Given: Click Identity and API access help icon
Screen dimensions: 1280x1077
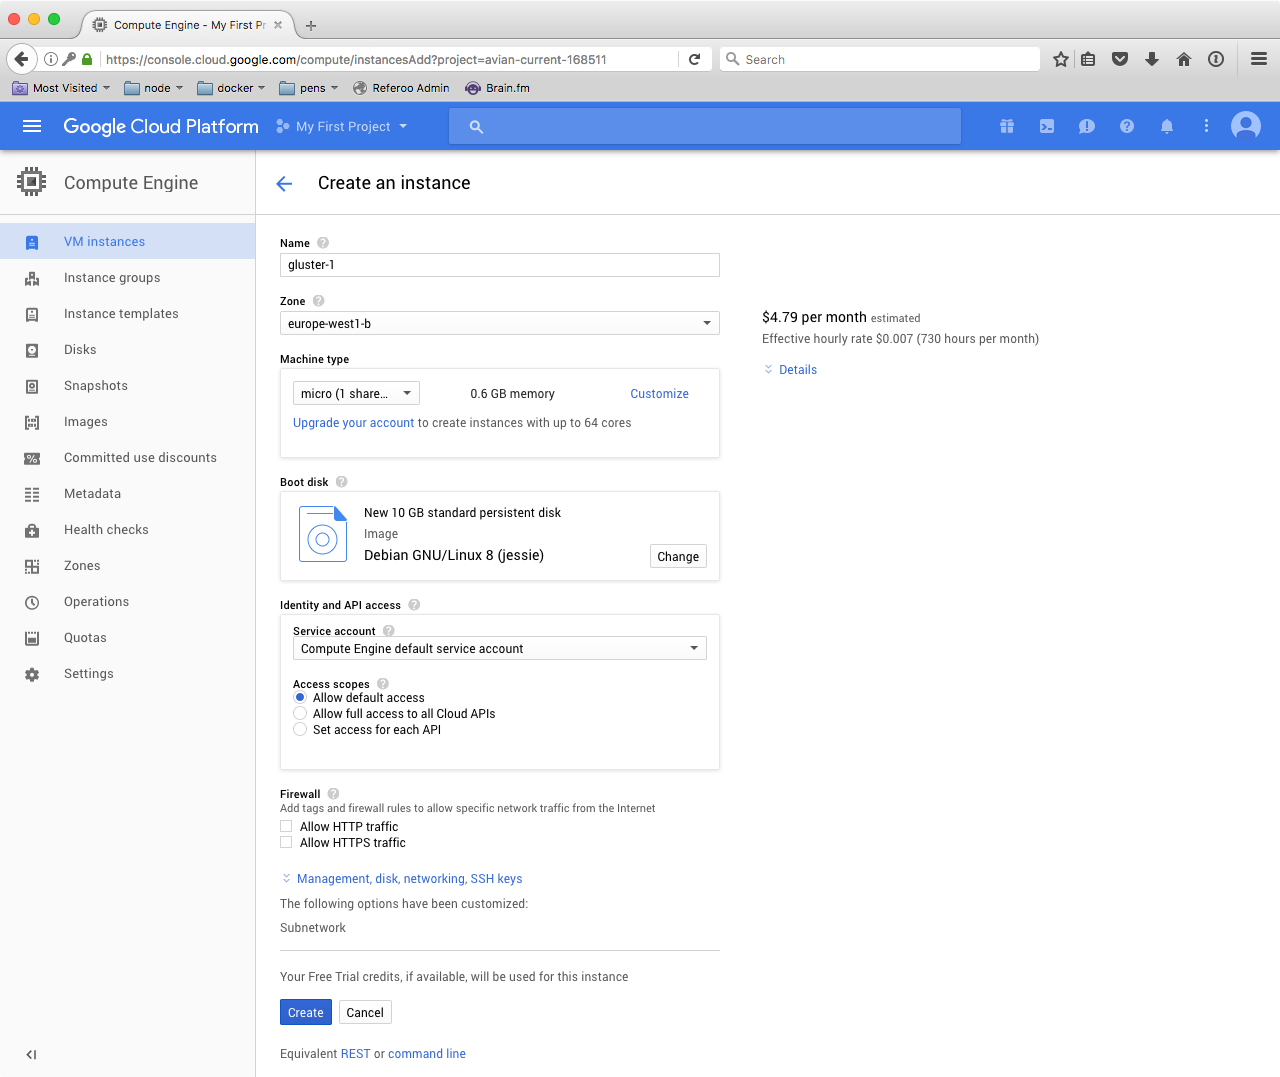Looking at the screenshot, I should (x=414, y=605).
